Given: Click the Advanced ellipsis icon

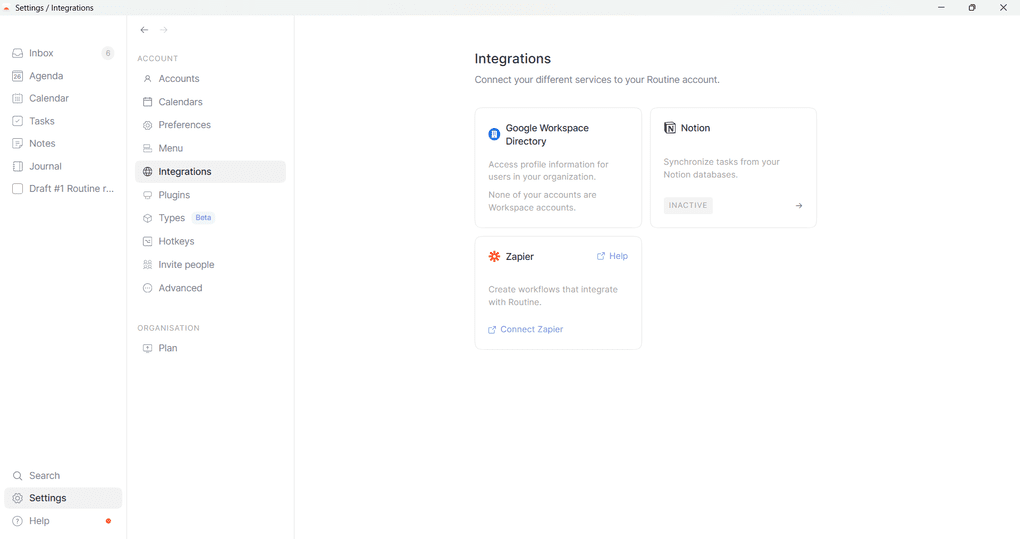Looking at the screenshot, I should [148, 288].
